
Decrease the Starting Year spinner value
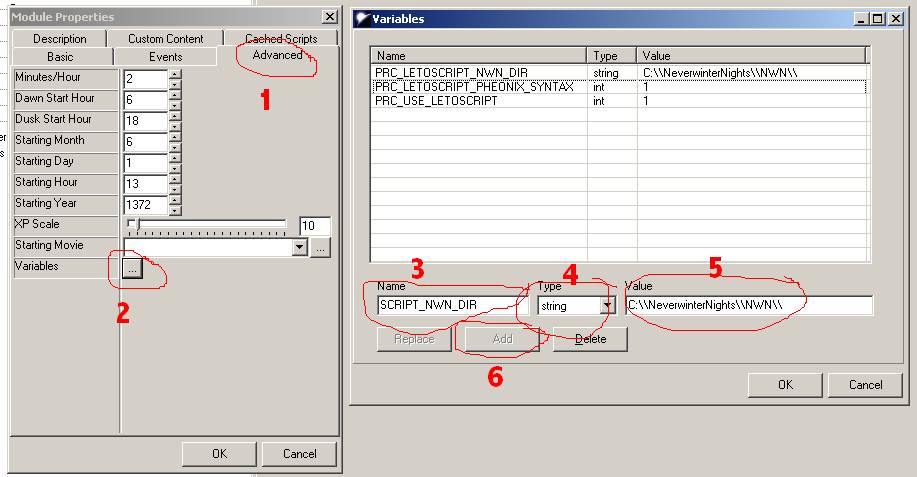[x=175, y=209]
